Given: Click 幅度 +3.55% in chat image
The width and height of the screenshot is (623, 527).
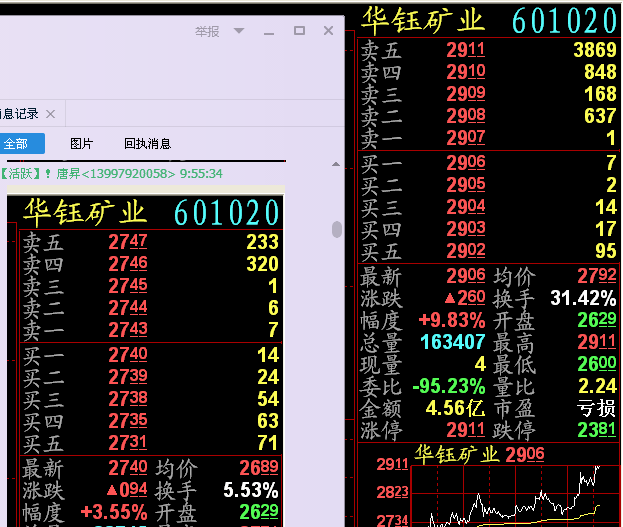Looking at the screenshot, I should [x=114, y=512].
